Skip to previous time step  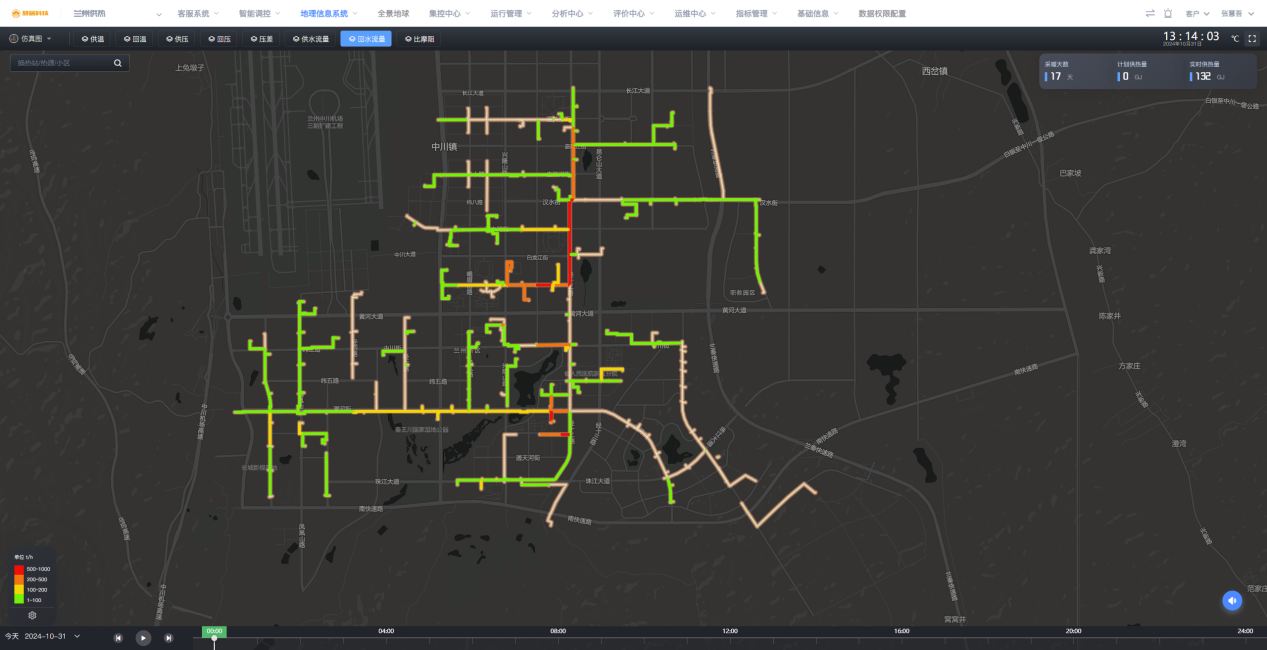[118, 637]
